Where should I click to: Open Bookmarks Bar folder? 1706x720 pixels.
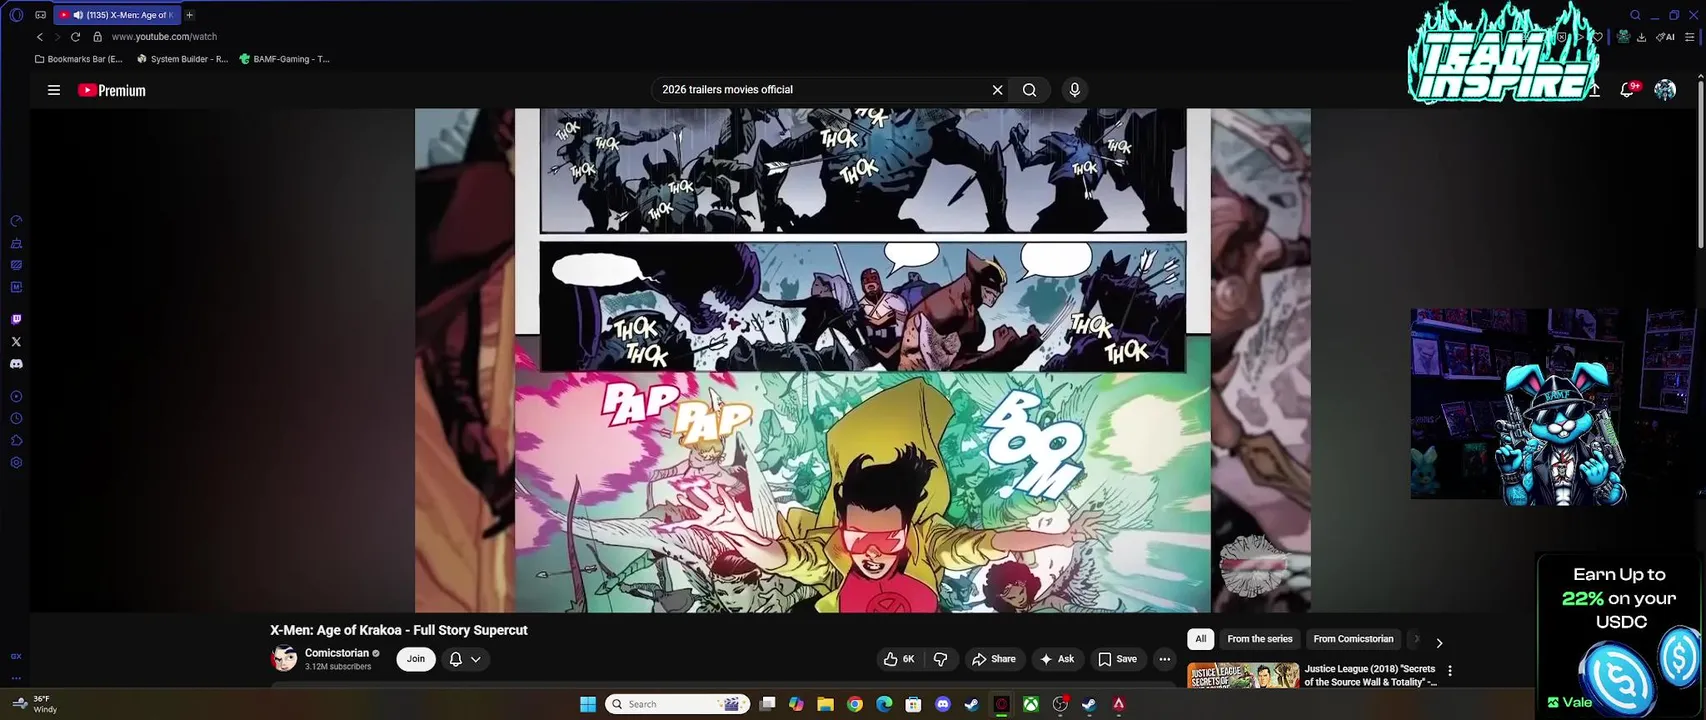pos(79,59)
